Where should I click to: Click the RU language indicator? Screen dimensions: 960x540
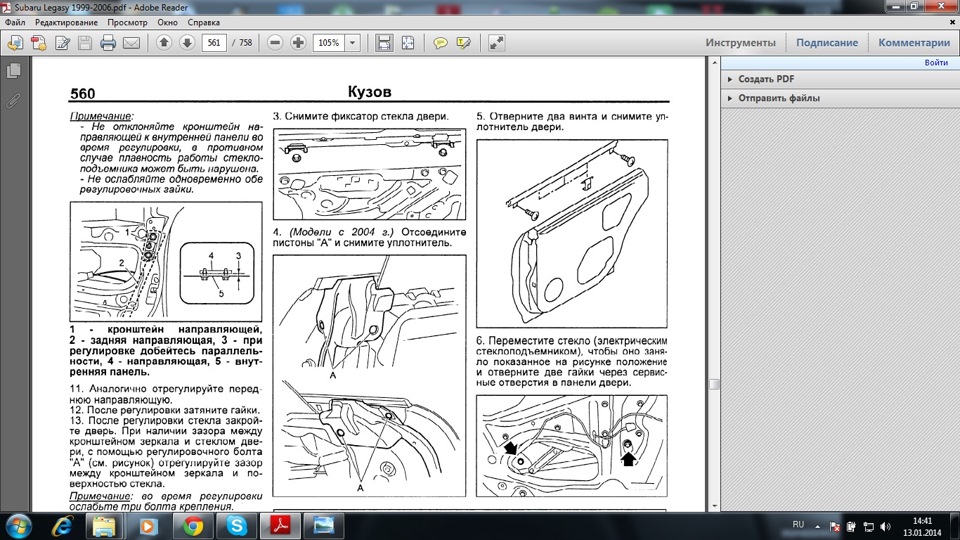(798, 525)
